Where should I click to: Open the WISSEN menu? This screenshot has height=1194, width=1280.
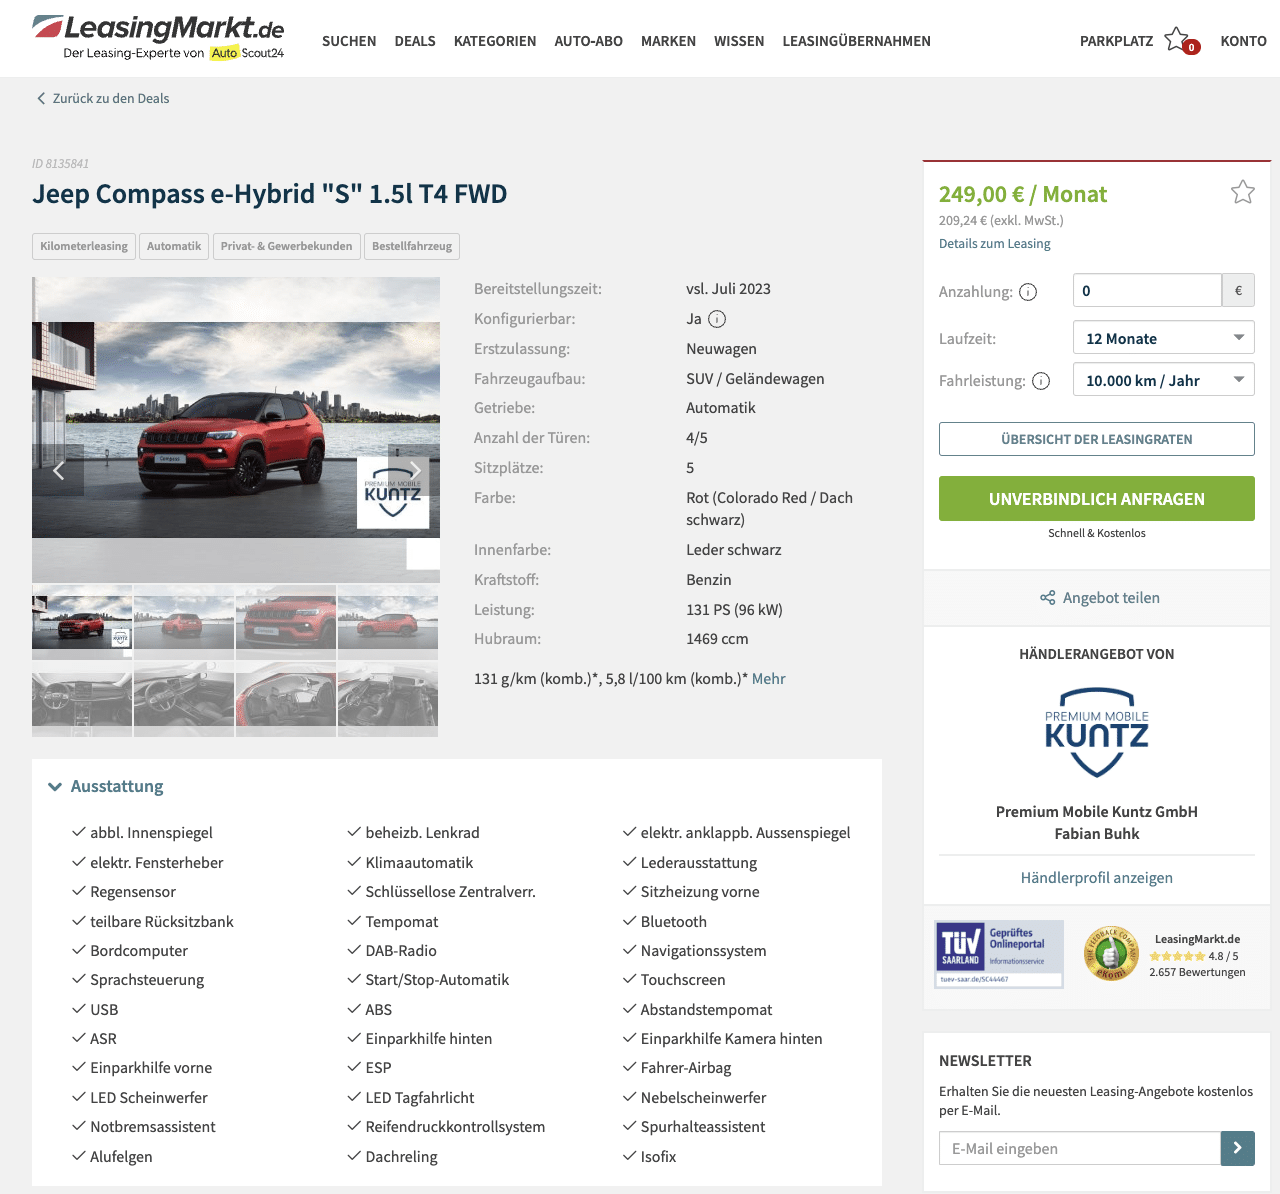click(739, 41)
